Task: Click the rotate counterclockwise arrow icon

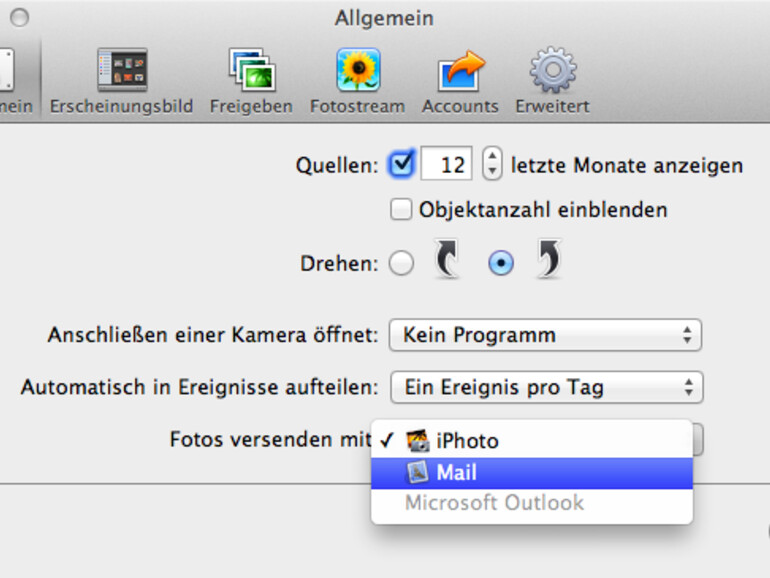Action: coord(446,263)
